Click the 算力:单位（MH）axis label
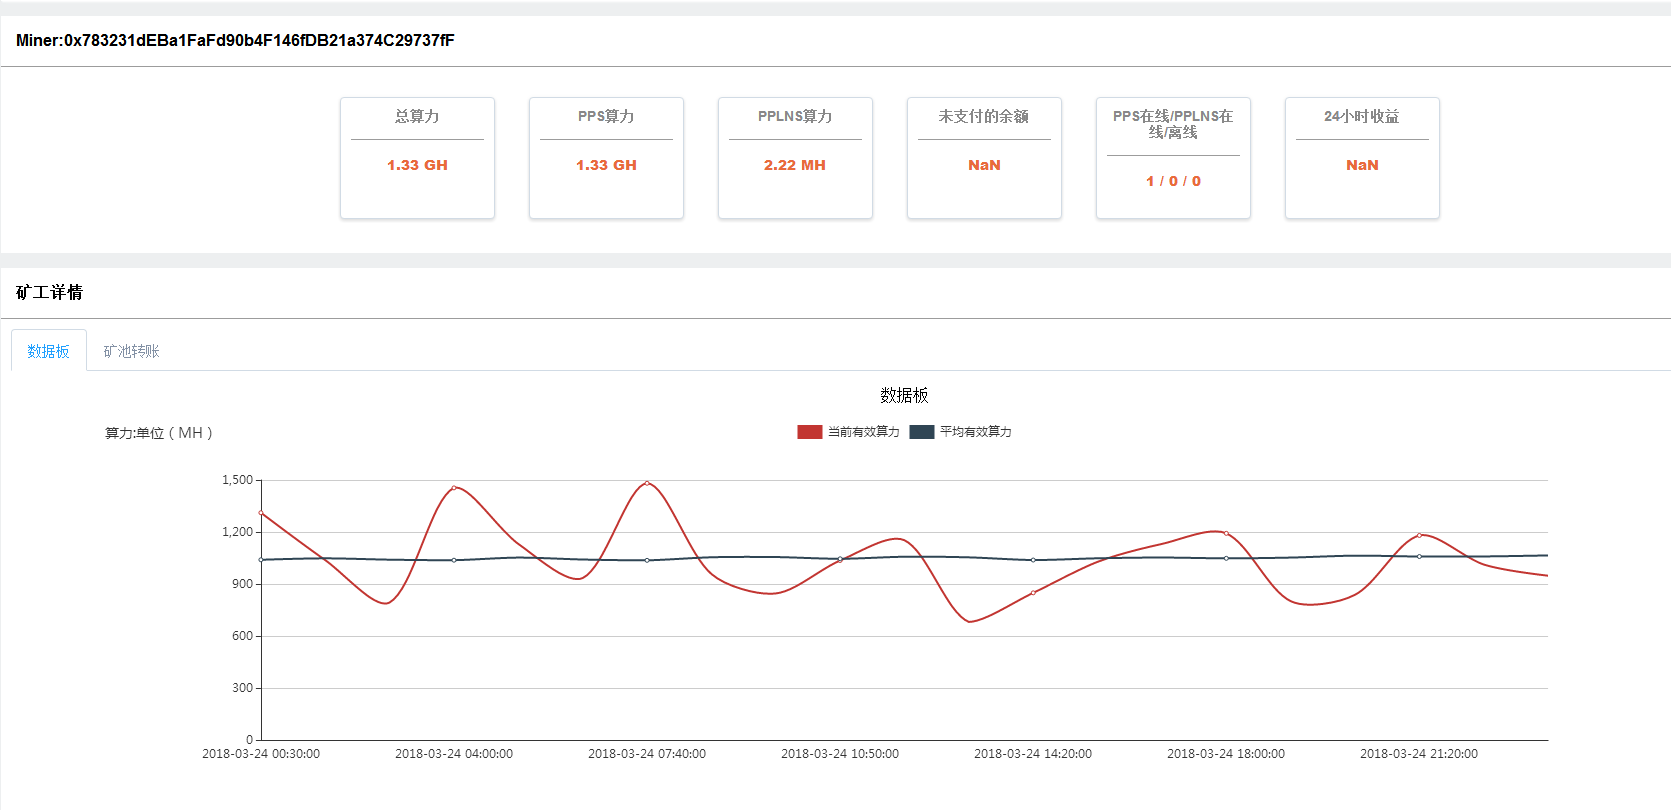The width and height of the screenshot is (1671, 810). pyautogui.click(x=159, y=433)
